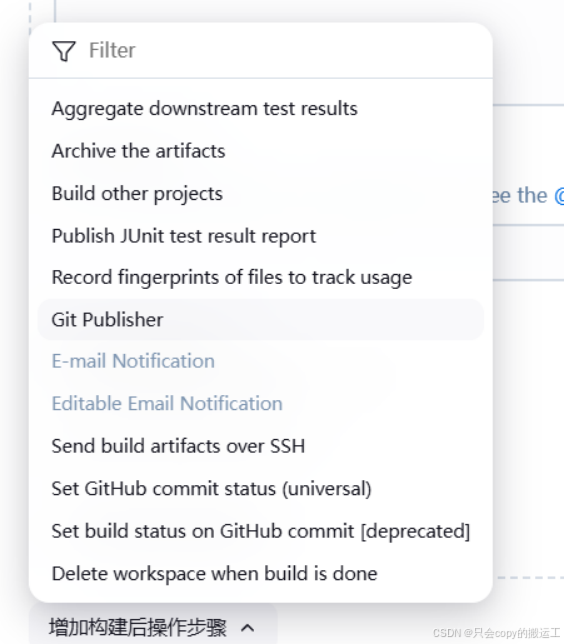Click the funnel filter icon
The height and width of the screenshot is (644, 564).
[x=64, y=51]
